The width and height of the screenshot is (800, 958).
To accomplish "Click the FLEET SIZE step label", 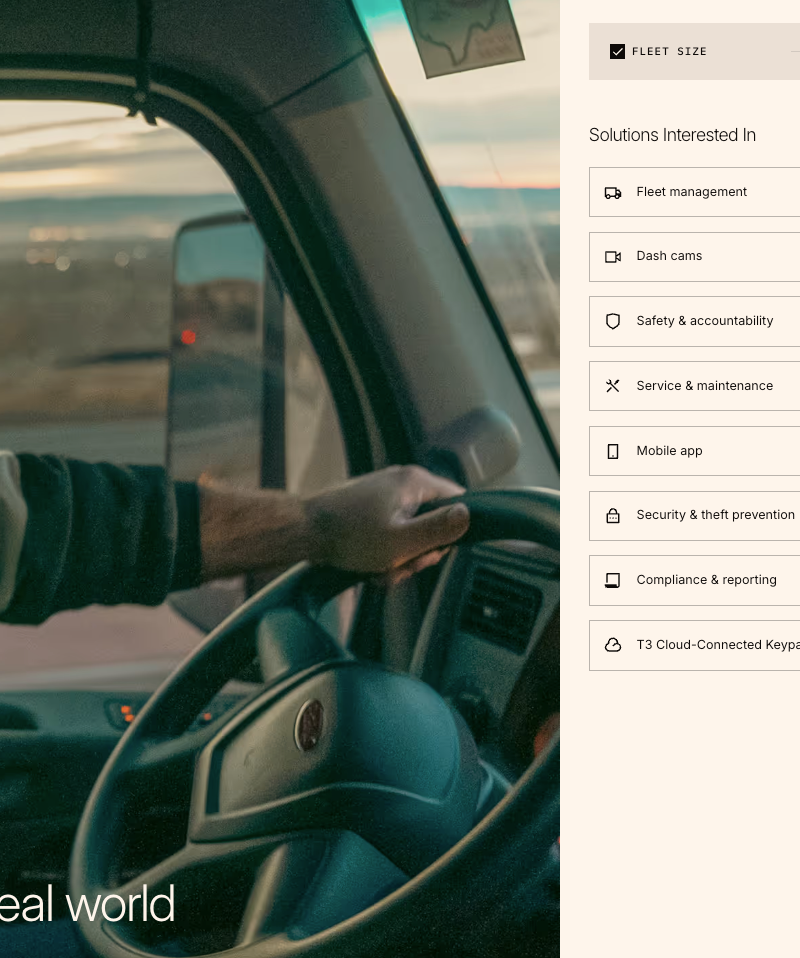I will pyautogui.click(x=669, y=51).
